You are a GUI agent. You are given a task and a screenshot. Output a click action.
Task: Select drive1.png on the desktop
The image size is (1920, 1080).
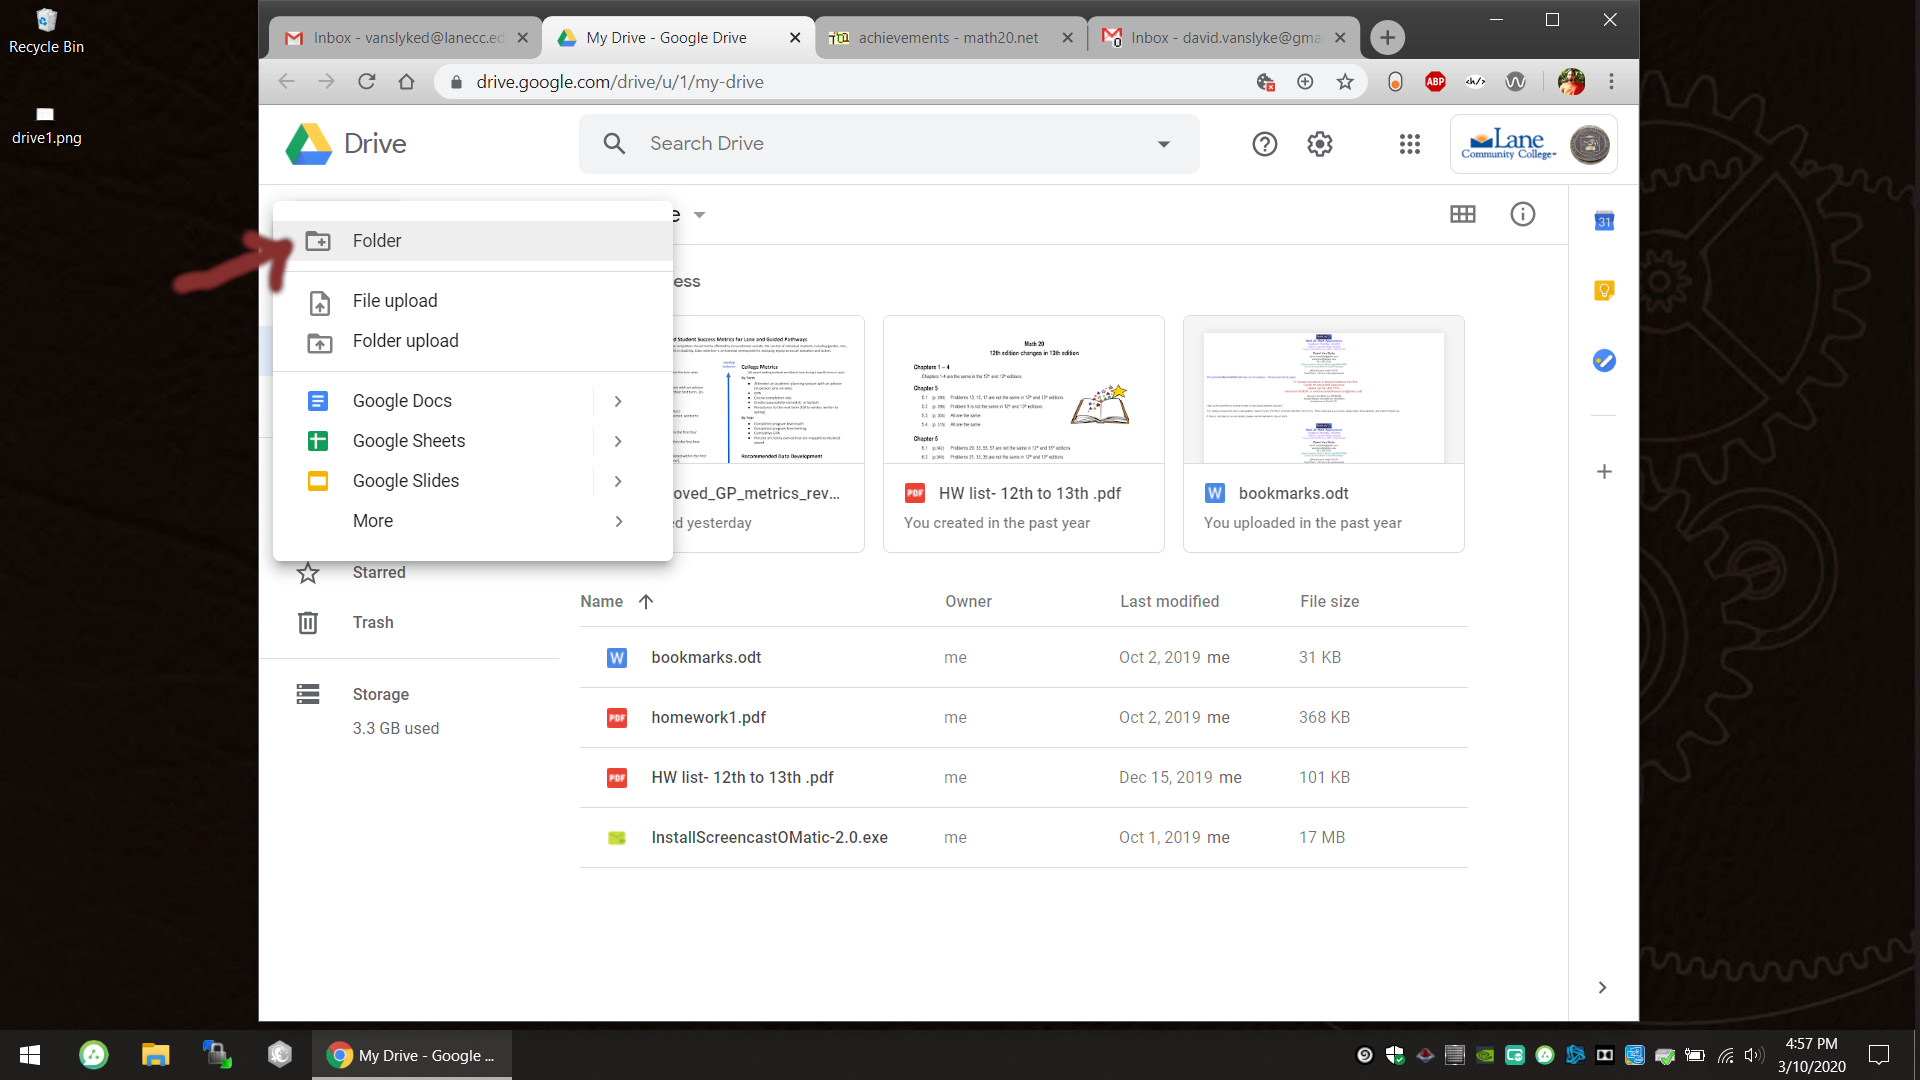click(46, 125)
